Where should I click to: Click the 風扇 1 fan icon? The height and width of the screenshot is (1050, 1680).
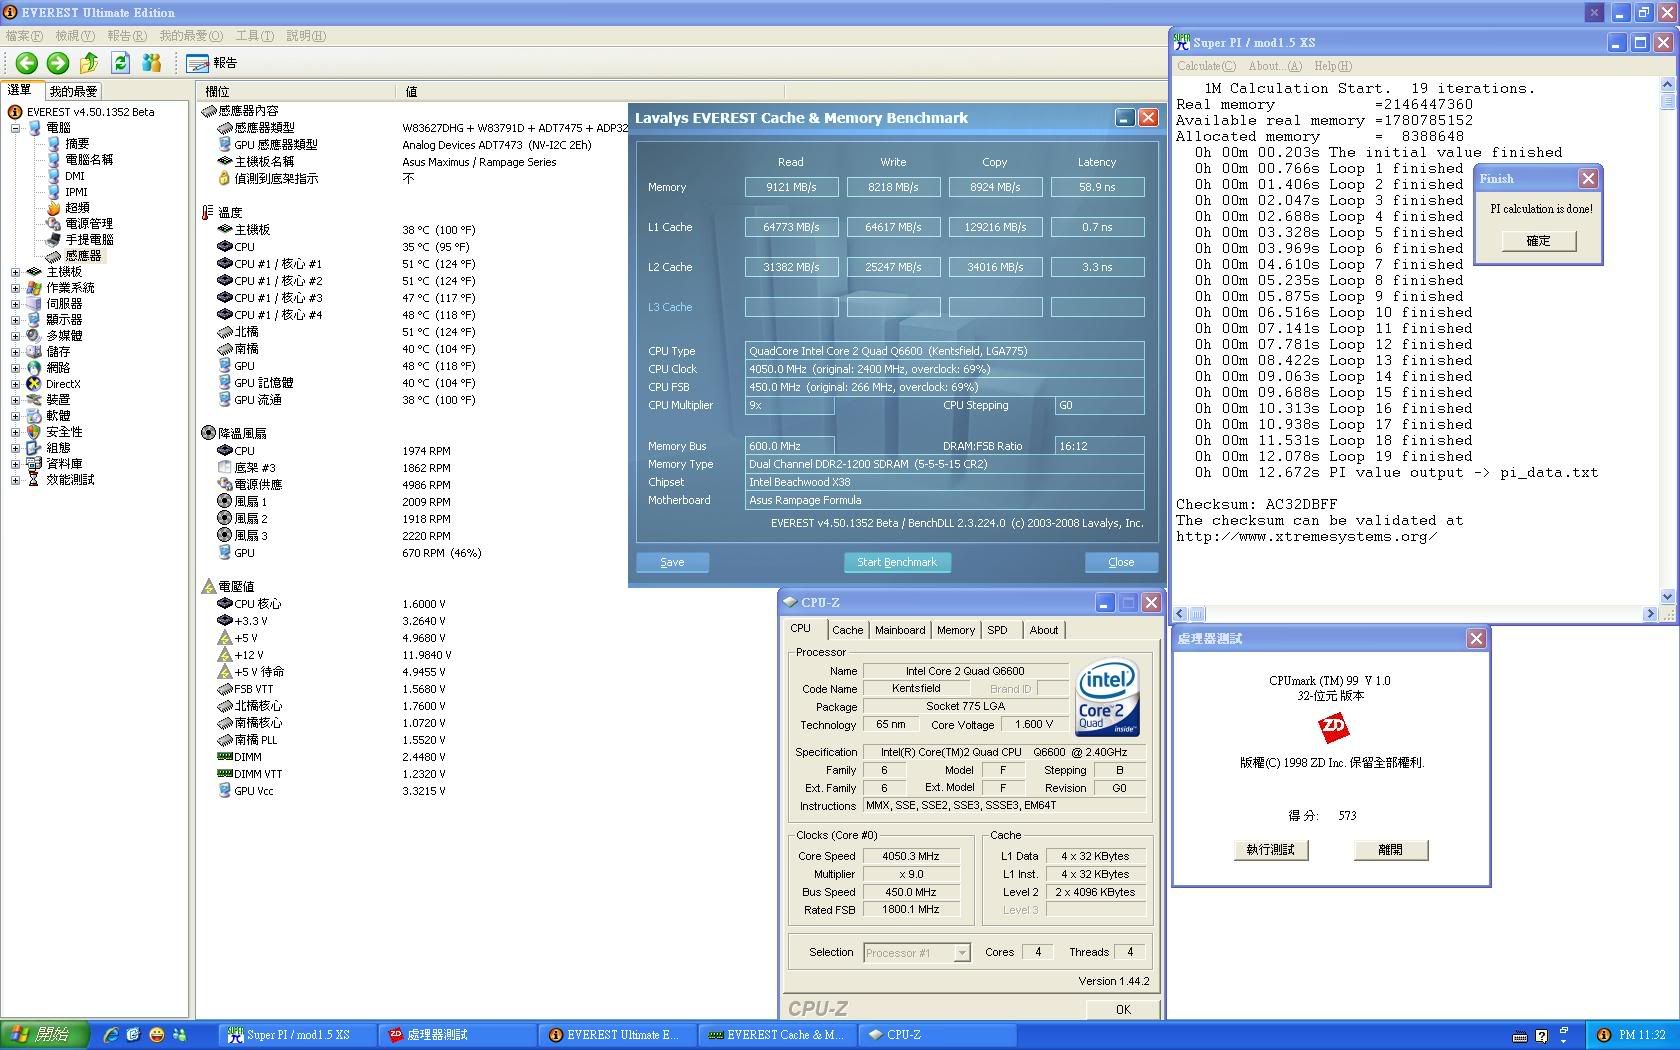click(225, 502)
